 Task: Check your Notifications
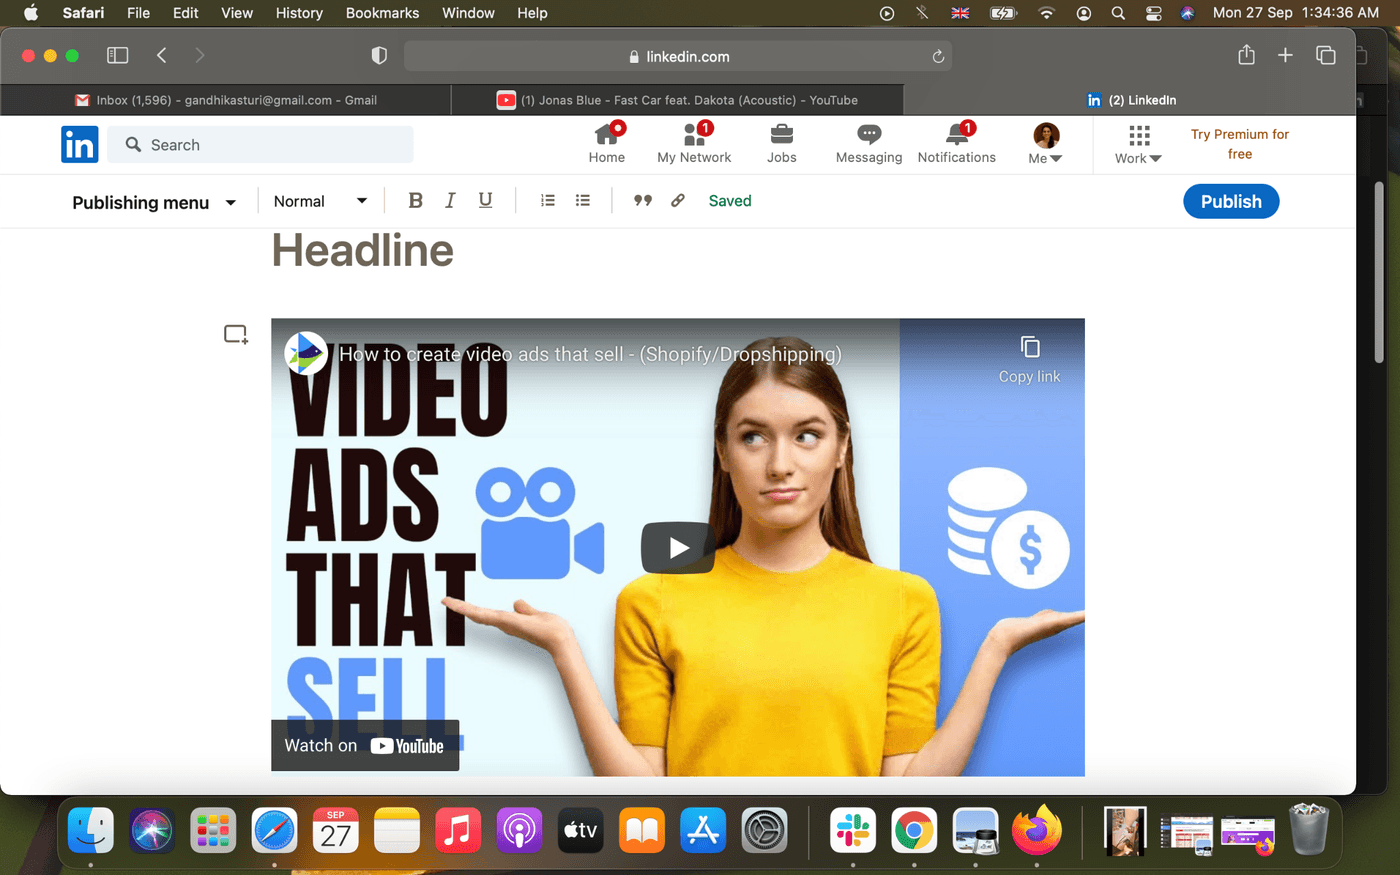coord(956,144)
